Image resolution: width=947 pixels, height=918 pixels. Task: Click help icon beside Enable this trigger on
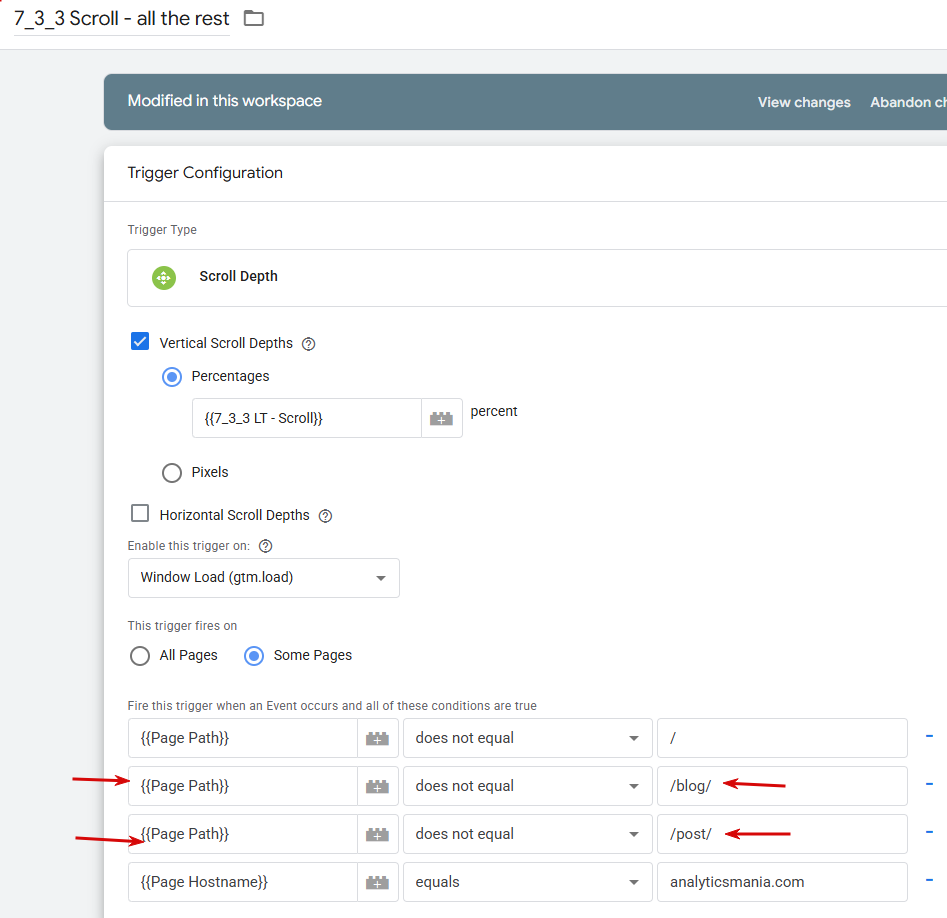pos(265,546)
